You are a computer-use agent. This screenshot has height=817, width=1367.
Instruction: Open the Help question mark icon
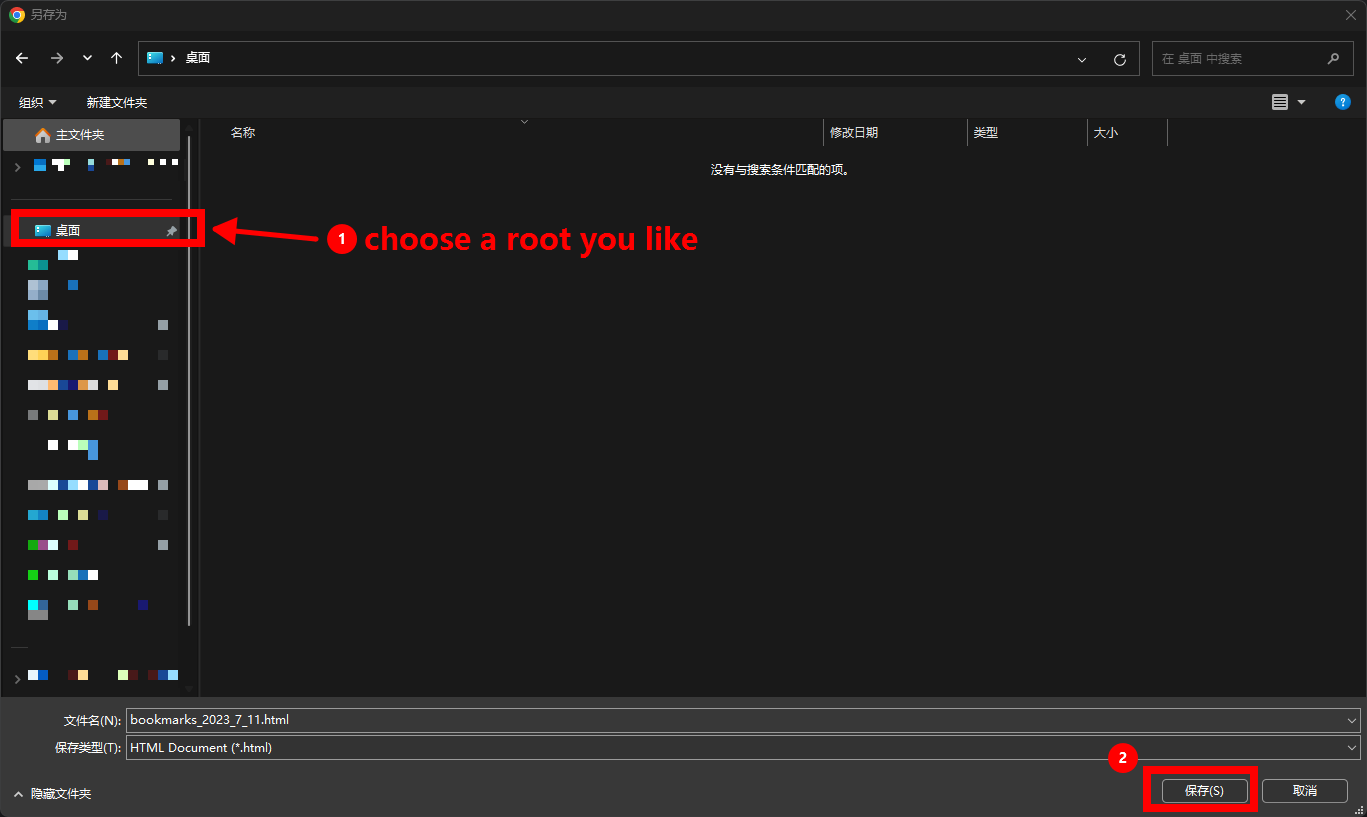coord(1343,102)
